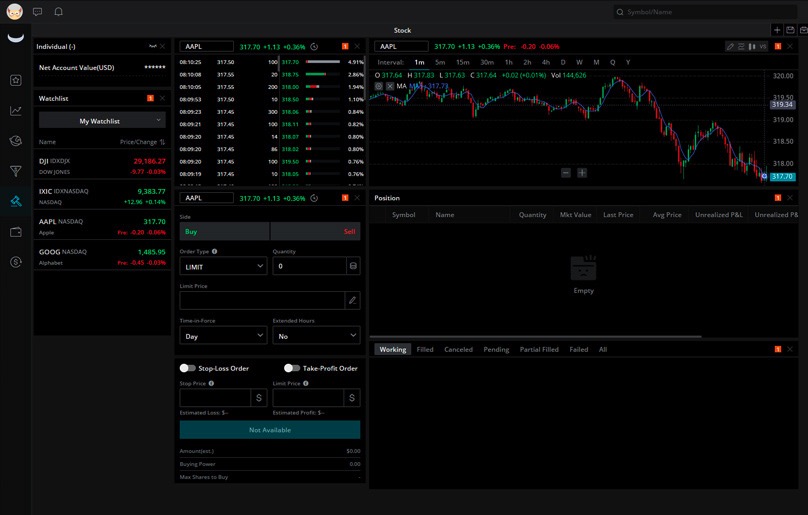Open the notifications bell
The width and height of the screenshot is (808, 515).
tap(59, 12)
